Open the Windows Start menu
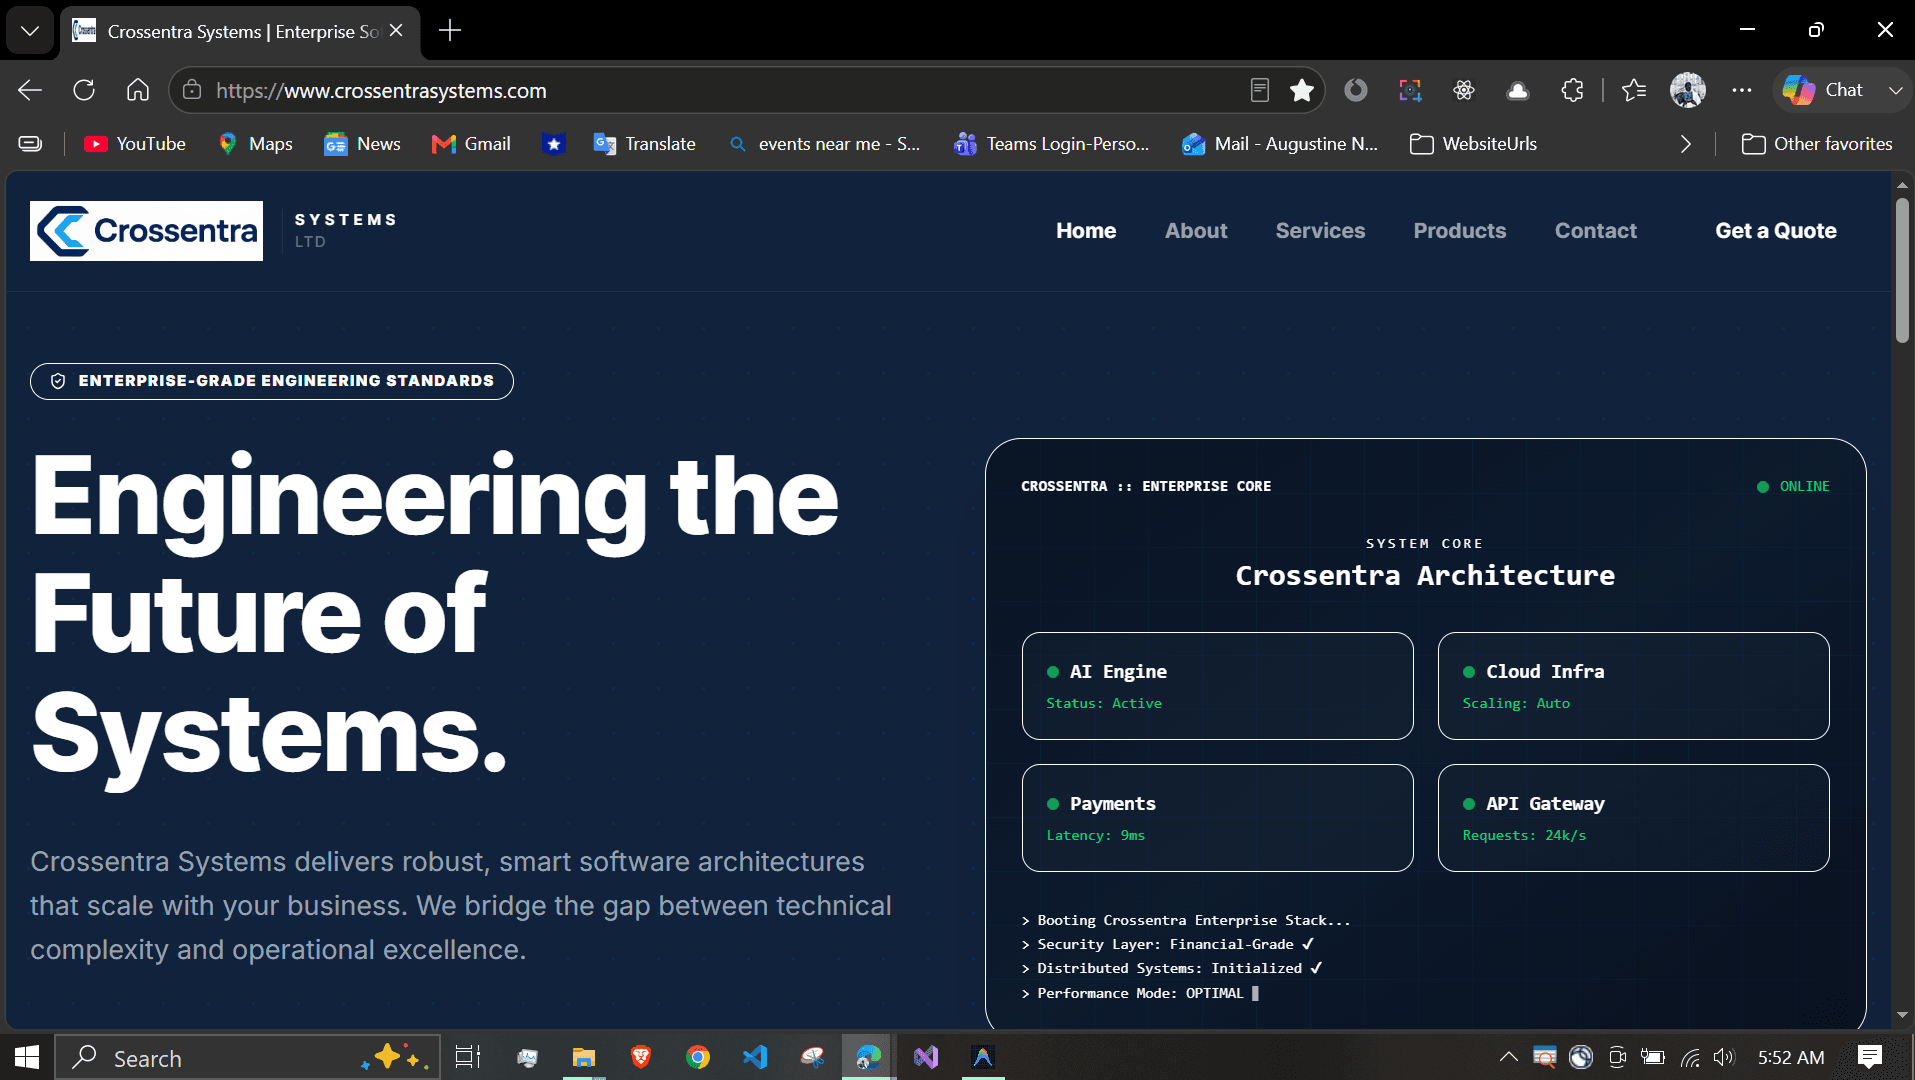Screen dimensions: 1915x1080 (x=27, y=1057)
